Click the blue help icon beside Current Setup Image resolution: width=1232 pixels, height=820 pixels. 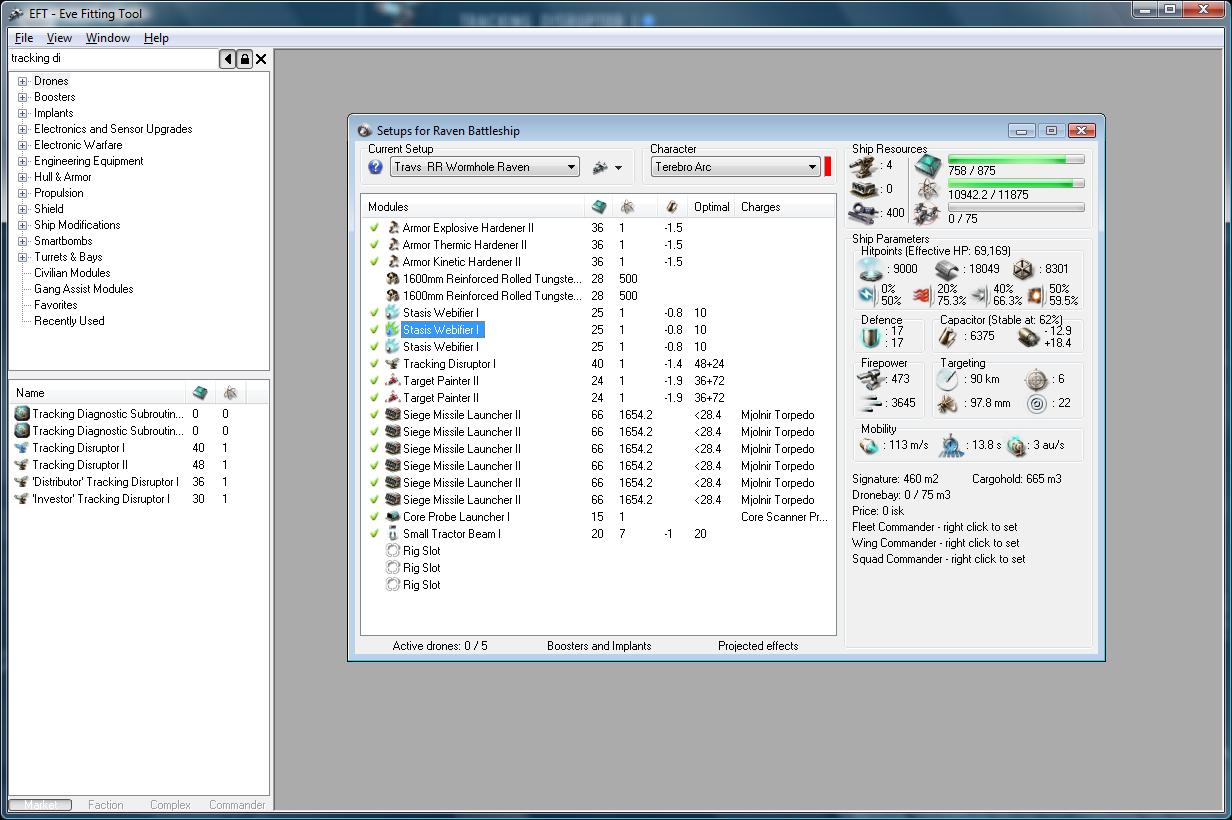click(376, 167)
